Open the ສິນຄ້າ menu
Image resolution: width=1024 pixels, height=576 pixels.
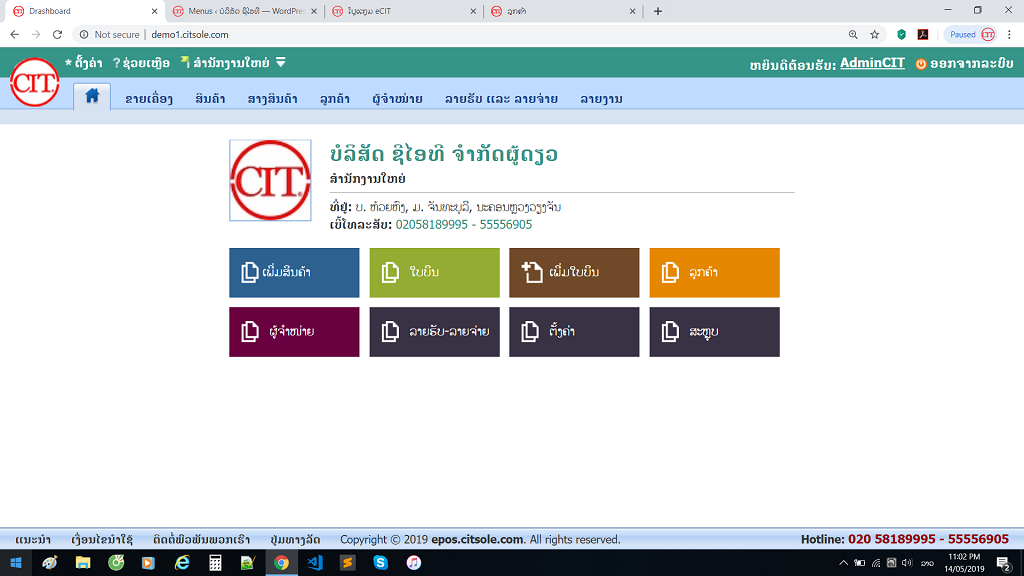click(210, 99)
